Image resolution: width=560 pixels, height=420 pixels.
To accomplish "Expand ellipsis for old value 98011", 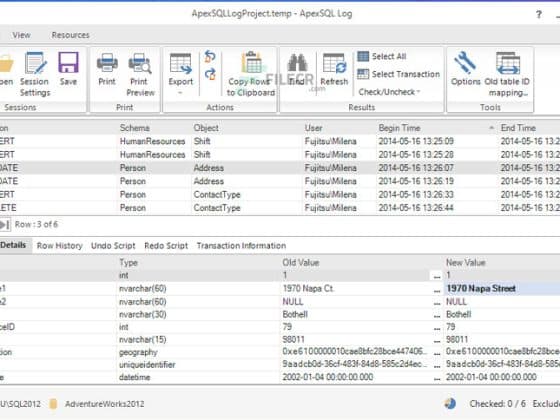I will click(x=436, y=340).
